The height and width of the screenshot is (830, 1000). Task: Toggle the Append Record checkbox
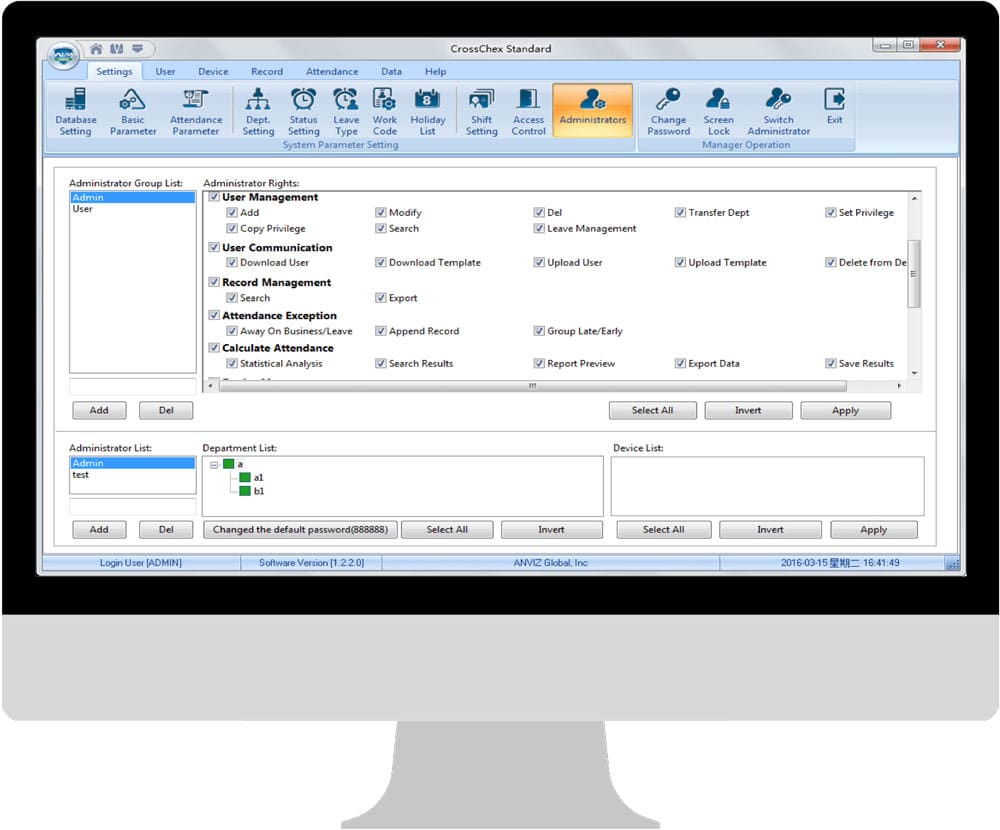[381, 331]
